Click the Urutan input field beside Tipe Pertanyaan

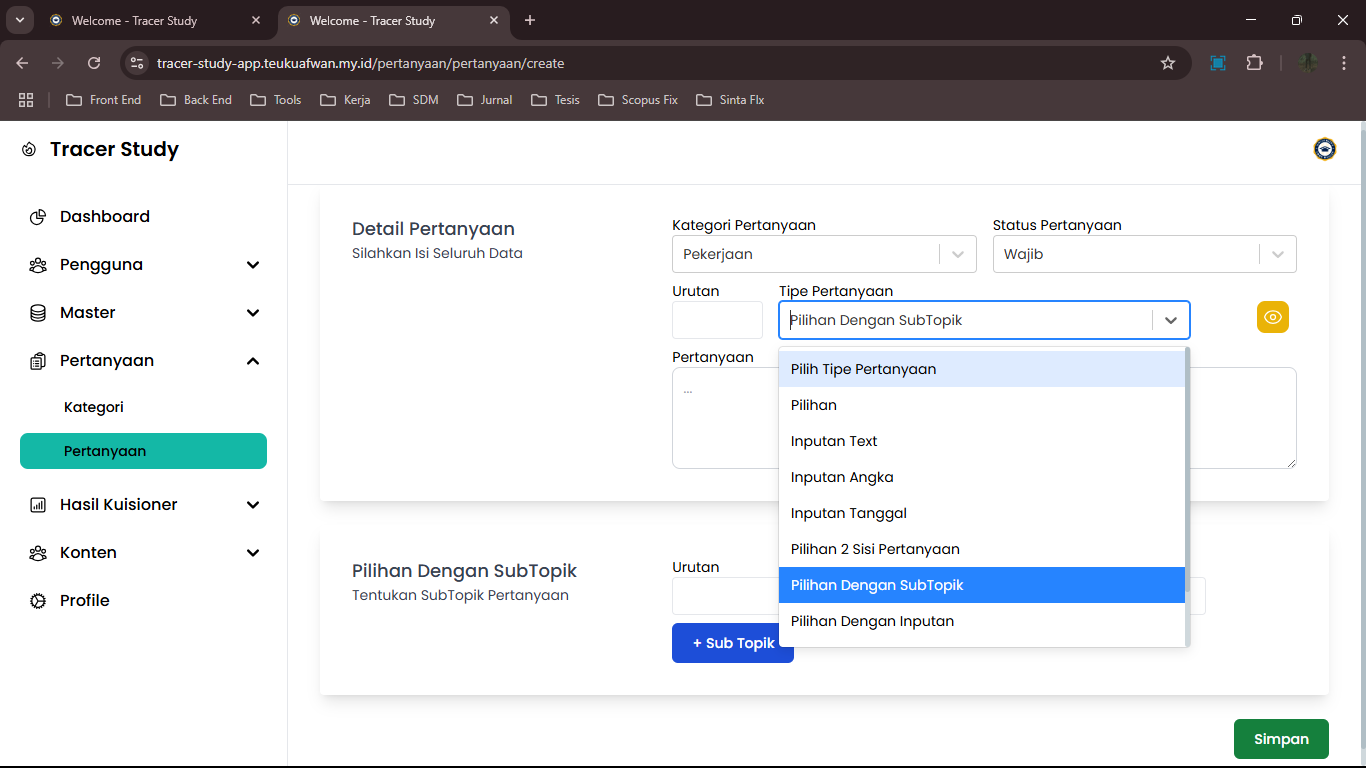tap(716, 320)
